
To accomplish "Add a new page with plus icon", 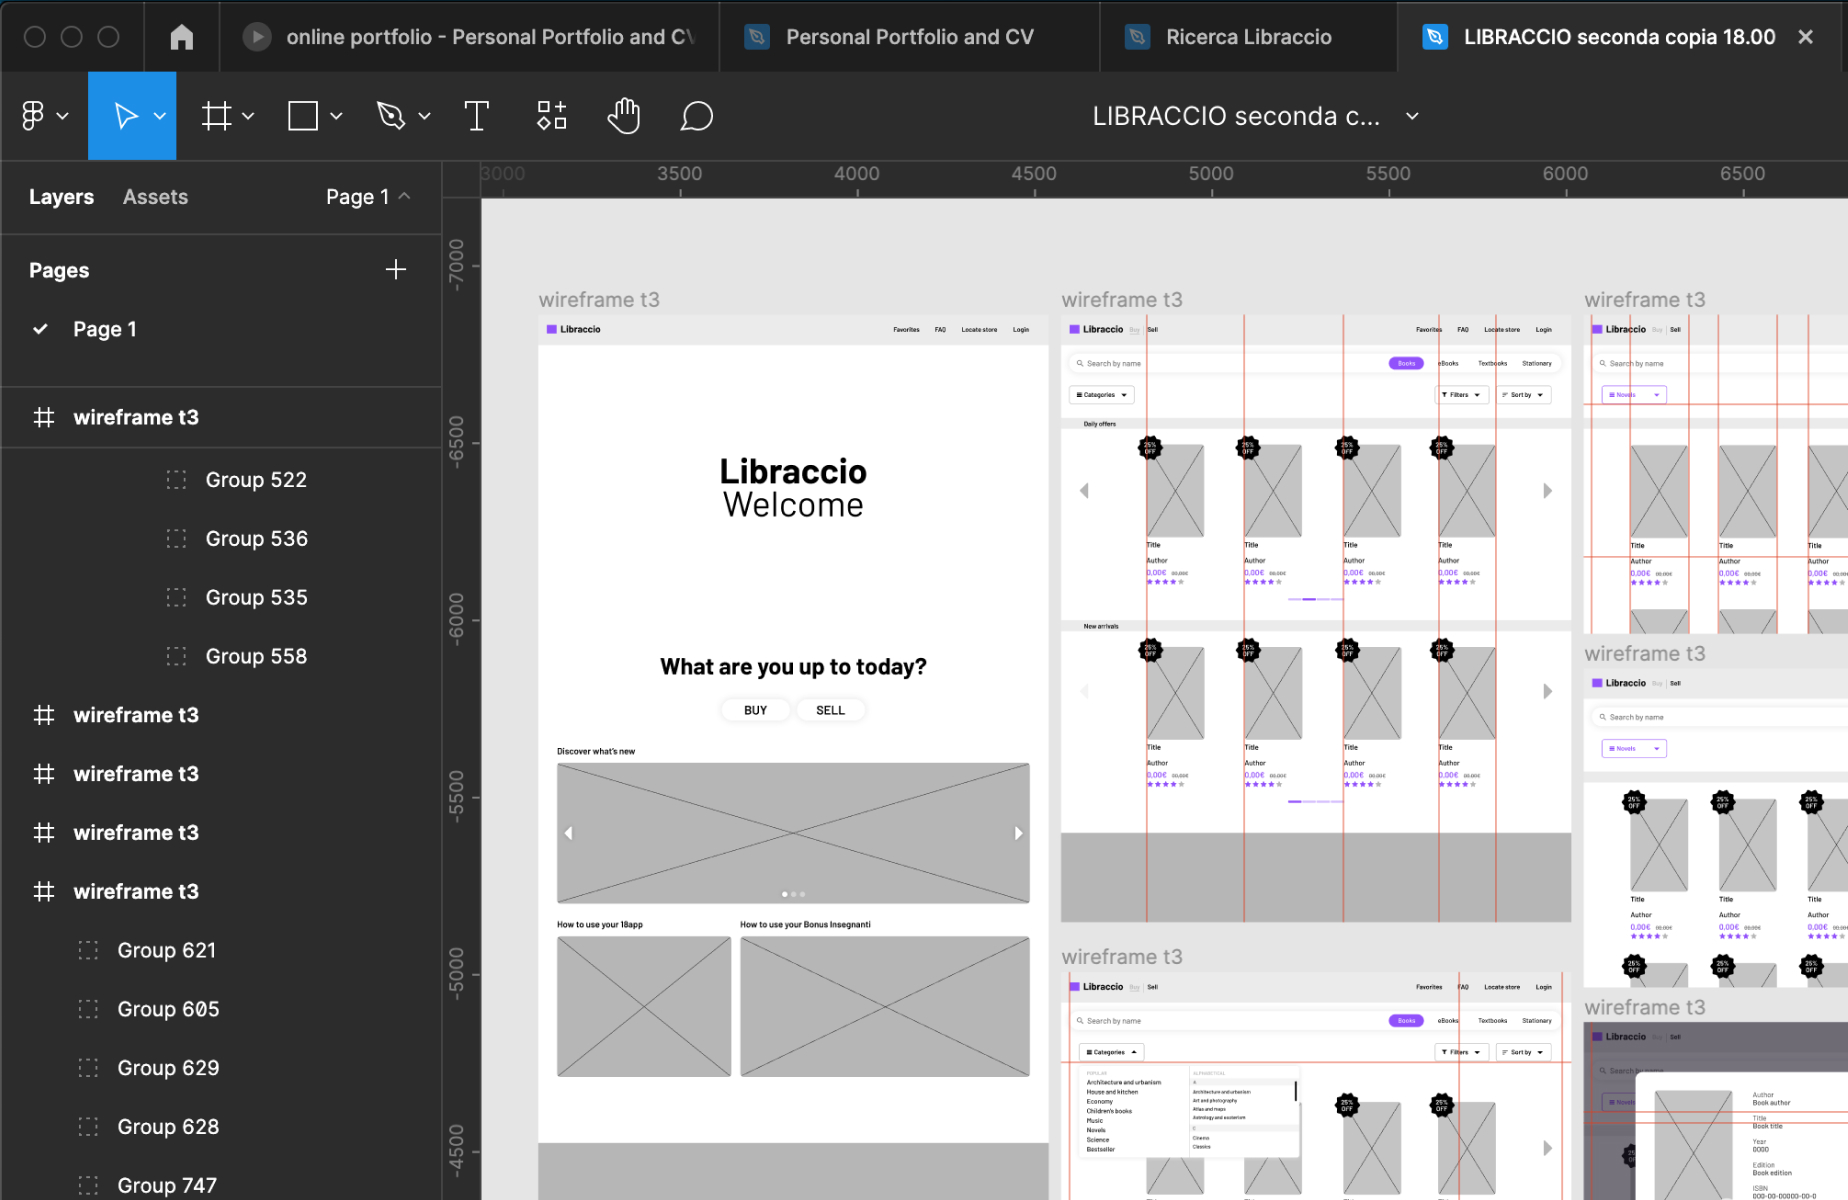I will (x=396, y=270).
